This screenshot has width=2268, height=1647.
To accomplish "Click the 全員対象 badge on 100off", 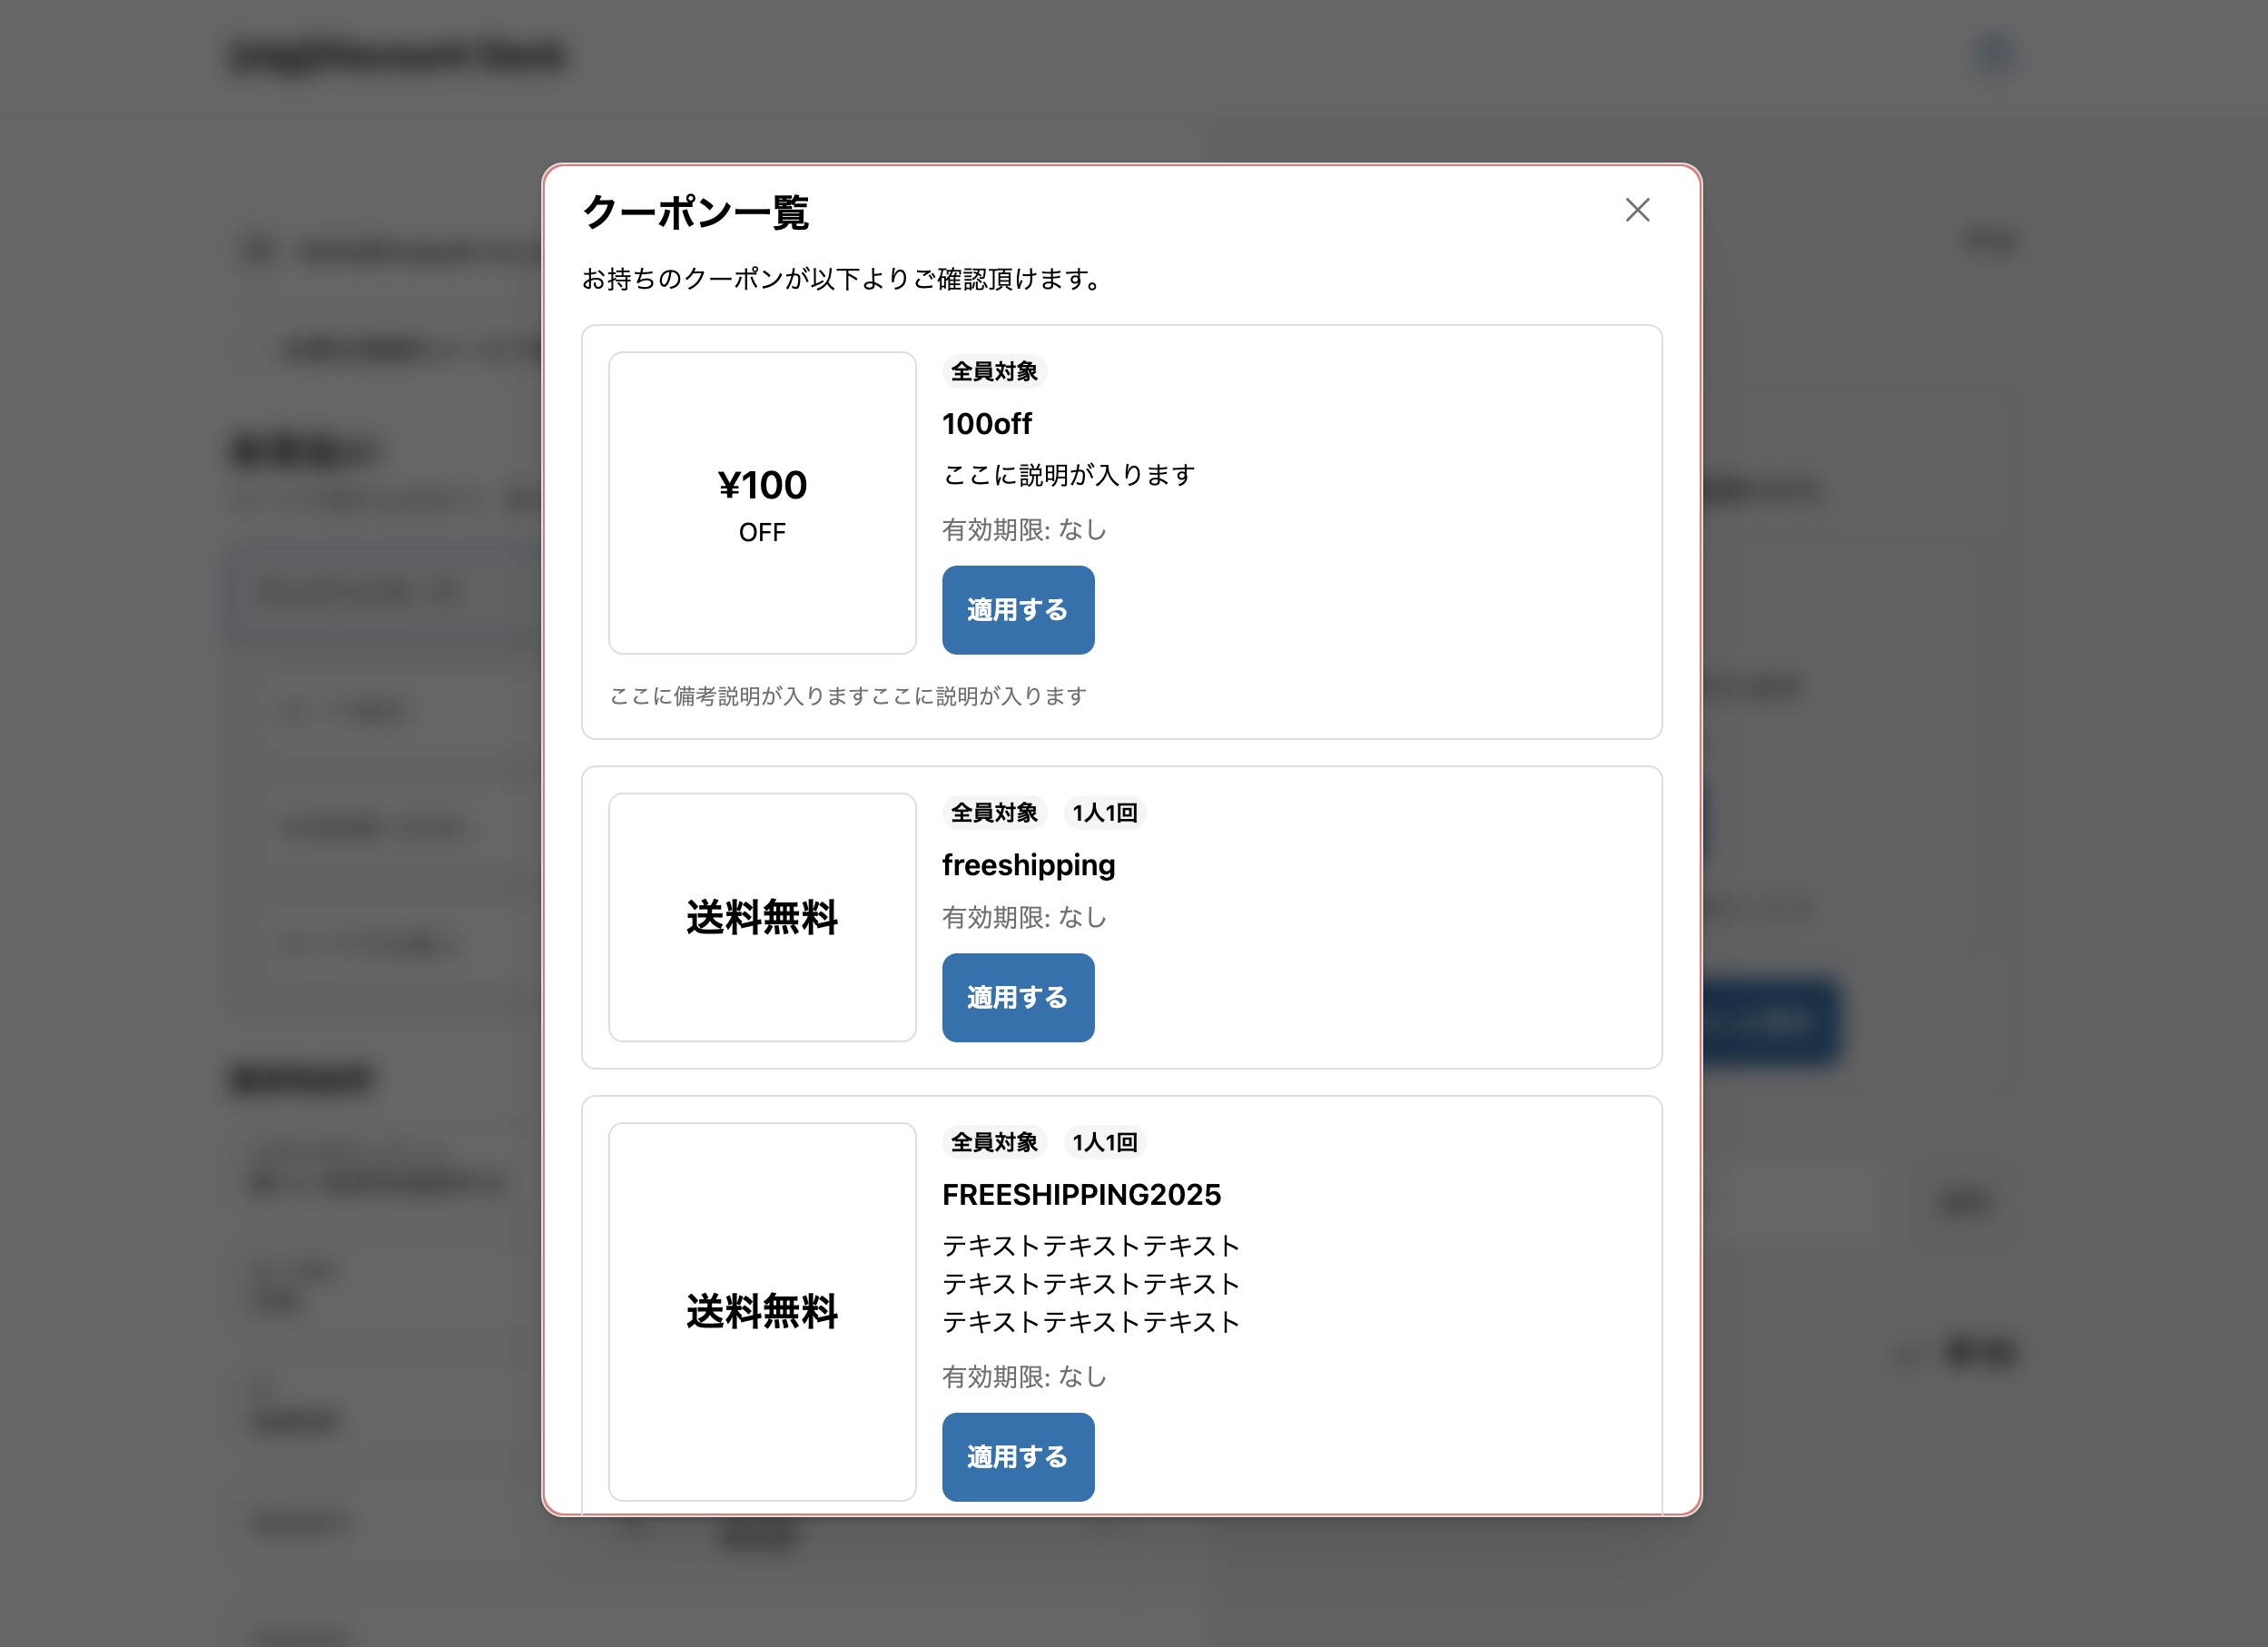I will point(993,372).
